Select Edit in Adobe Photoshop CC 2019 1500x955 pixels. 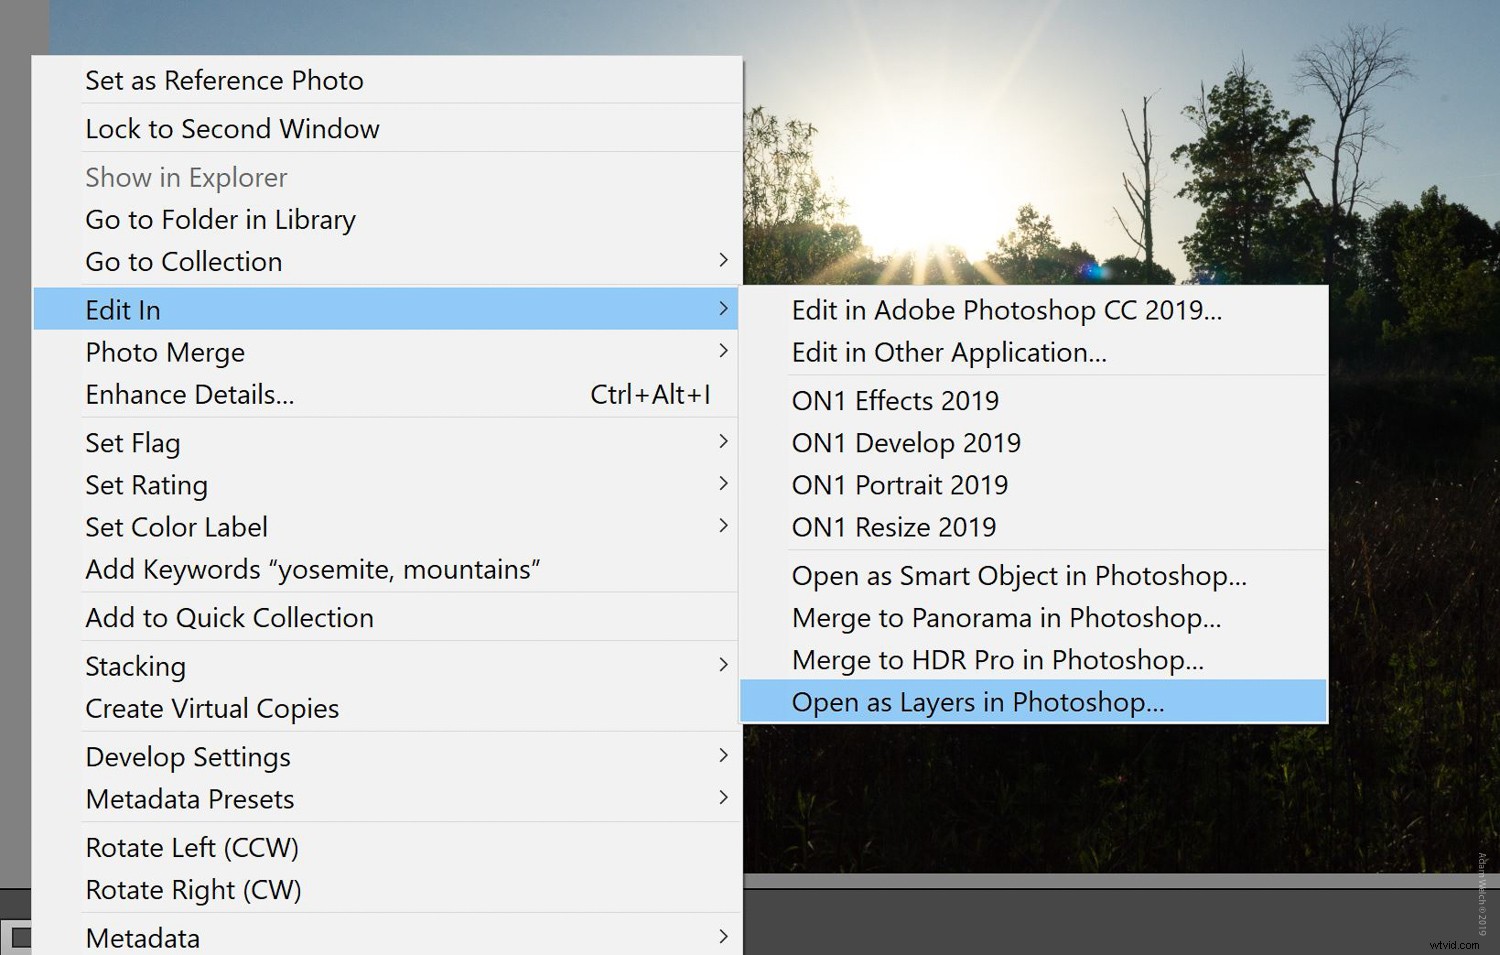pos(1006,310)
